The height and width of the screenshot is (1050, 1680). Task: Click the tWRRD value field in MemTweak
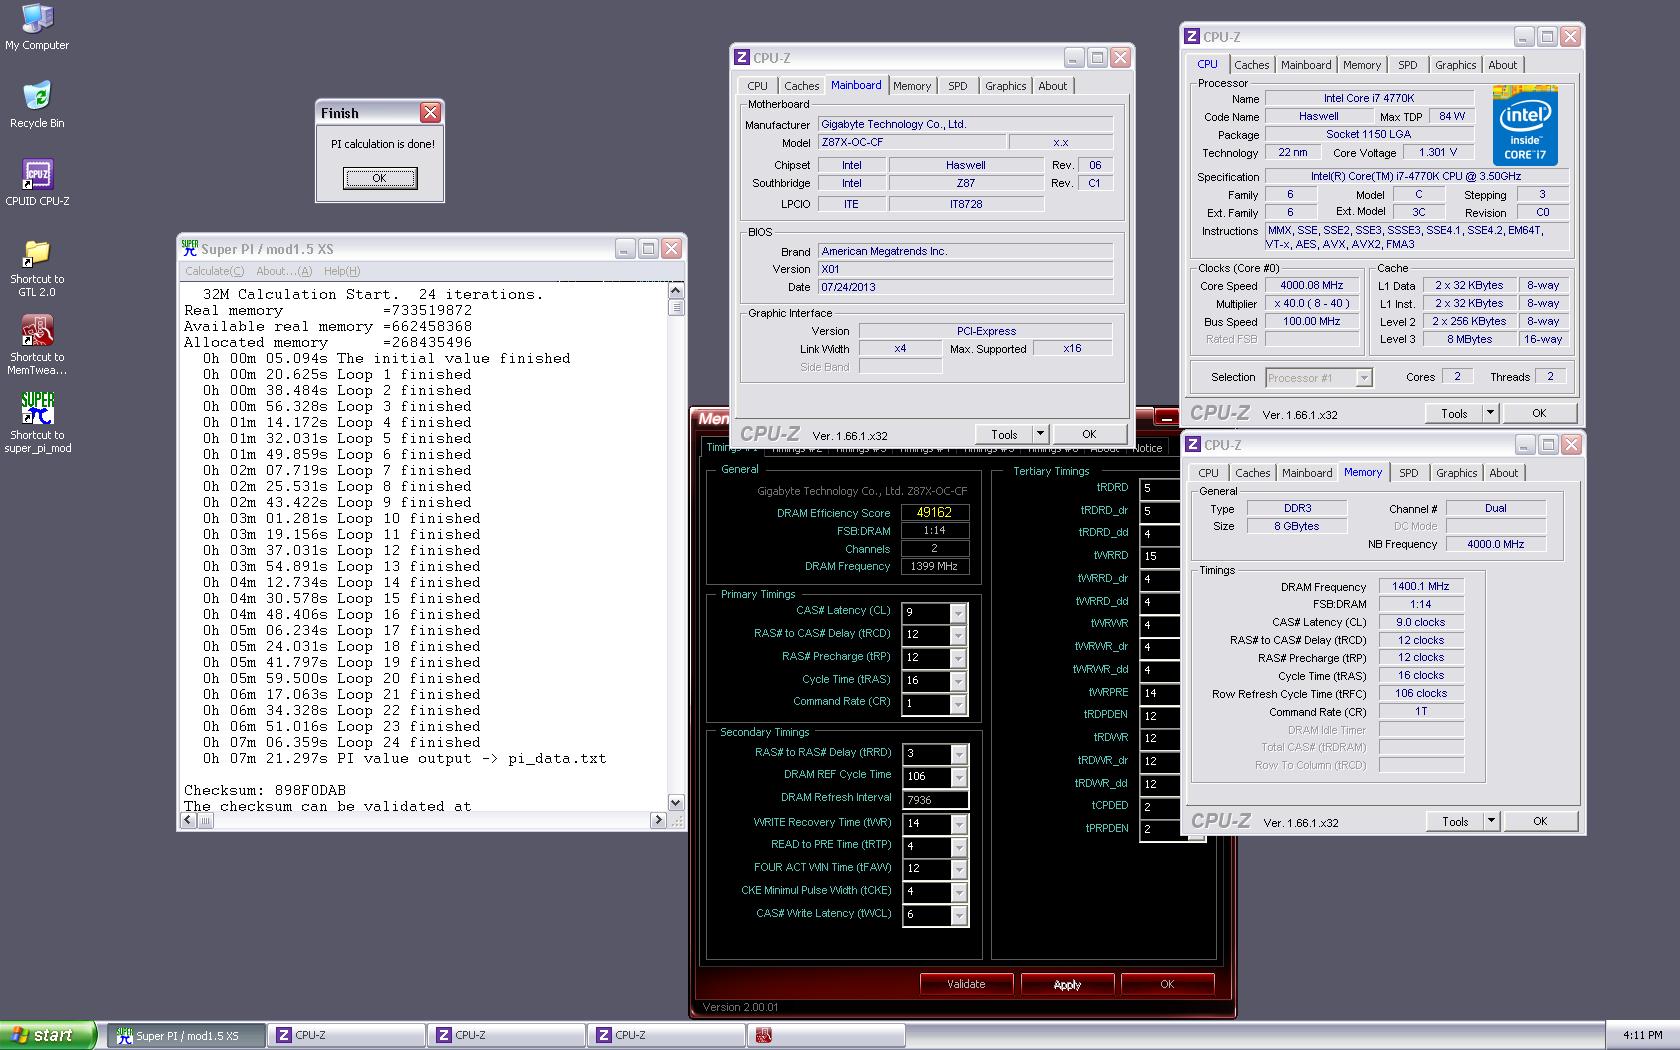[1160, 556]
